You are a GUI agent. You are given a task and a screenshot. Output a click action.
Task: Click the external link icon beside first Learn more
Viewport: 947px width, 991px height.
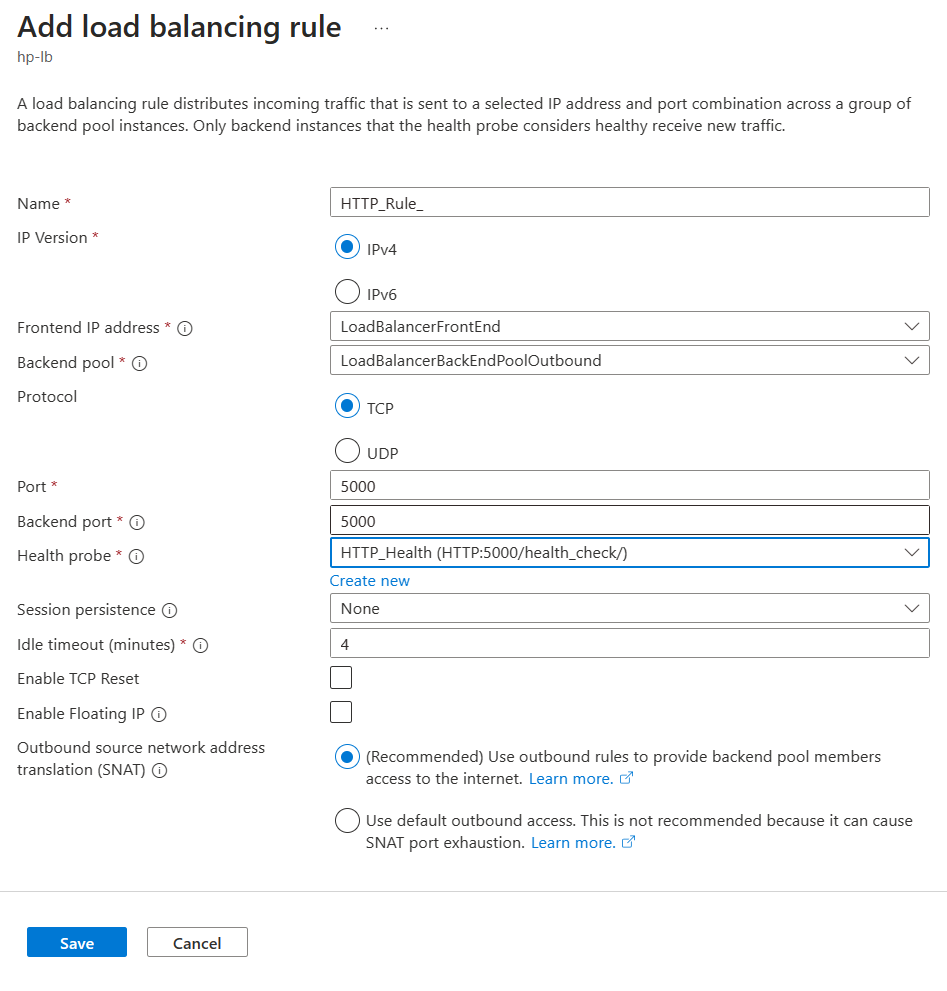pyautogui.click(x=626, y=778)
